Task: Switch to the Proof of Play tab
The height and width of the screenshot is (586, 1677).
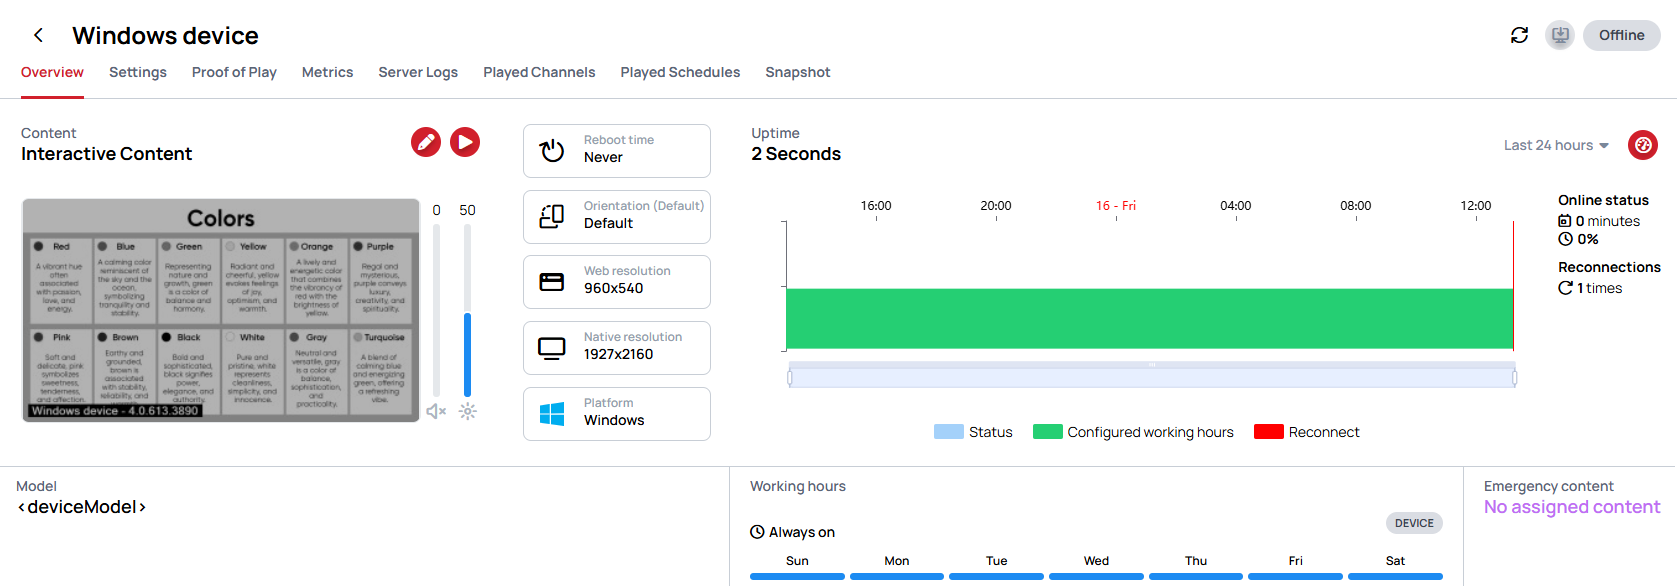Action: tap(234, 72)
